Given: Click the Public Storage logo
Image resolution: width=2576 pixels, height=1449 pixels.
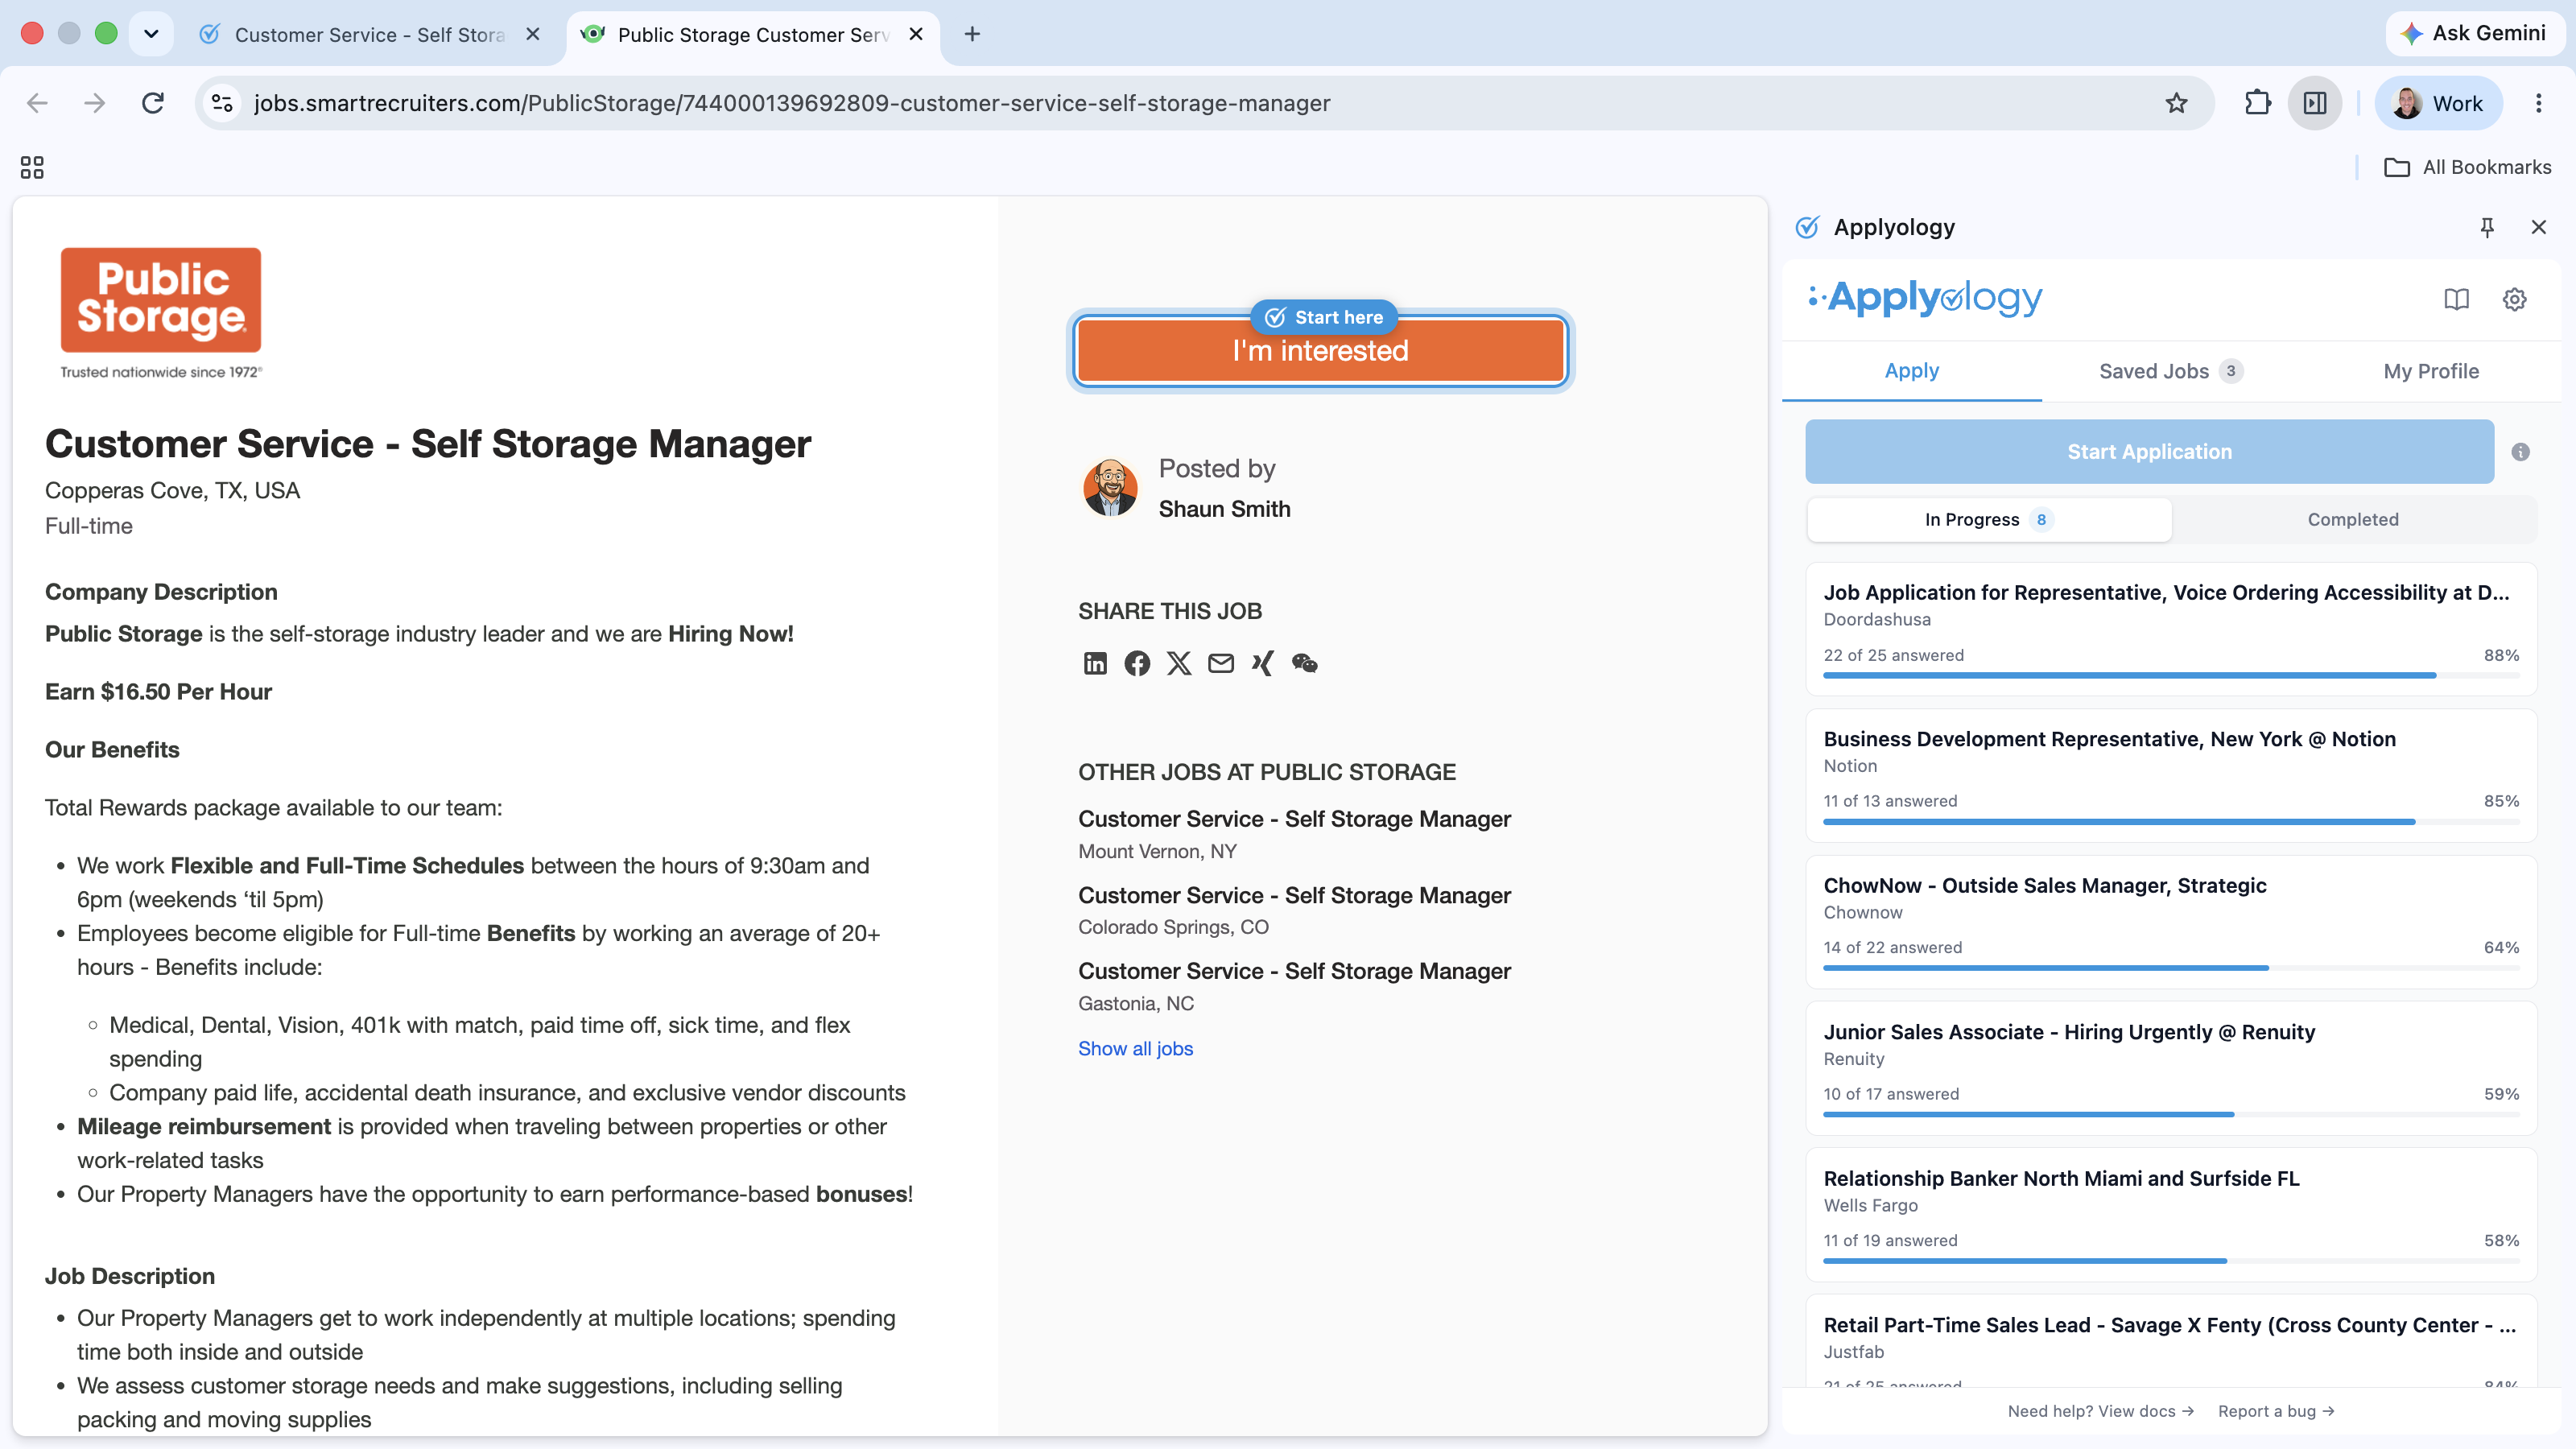Looking at the screenshot, I should pyautogui.click(x=161, y=313).
